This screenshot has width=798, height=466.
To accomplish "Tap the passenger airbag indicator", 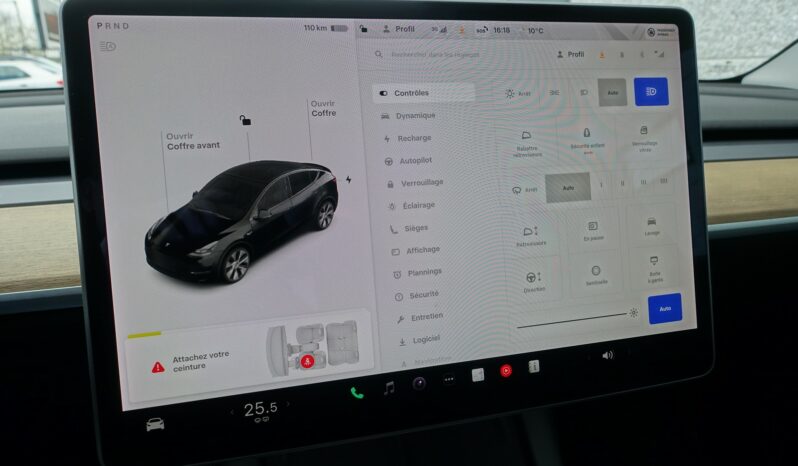I will 660,32.
